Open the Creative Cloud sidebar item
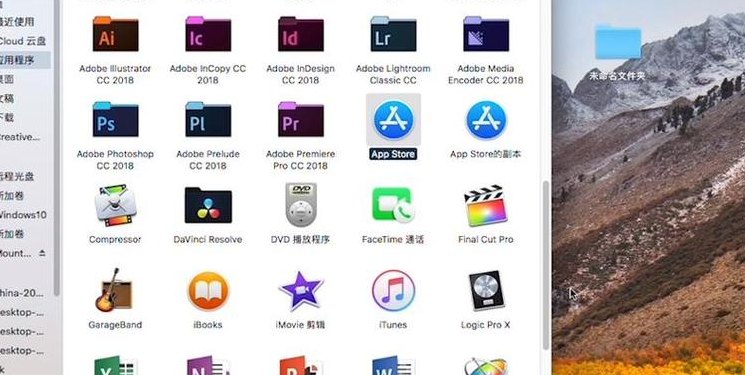The width and height of the screenshot is (745, 375). [x=20, y=137]
